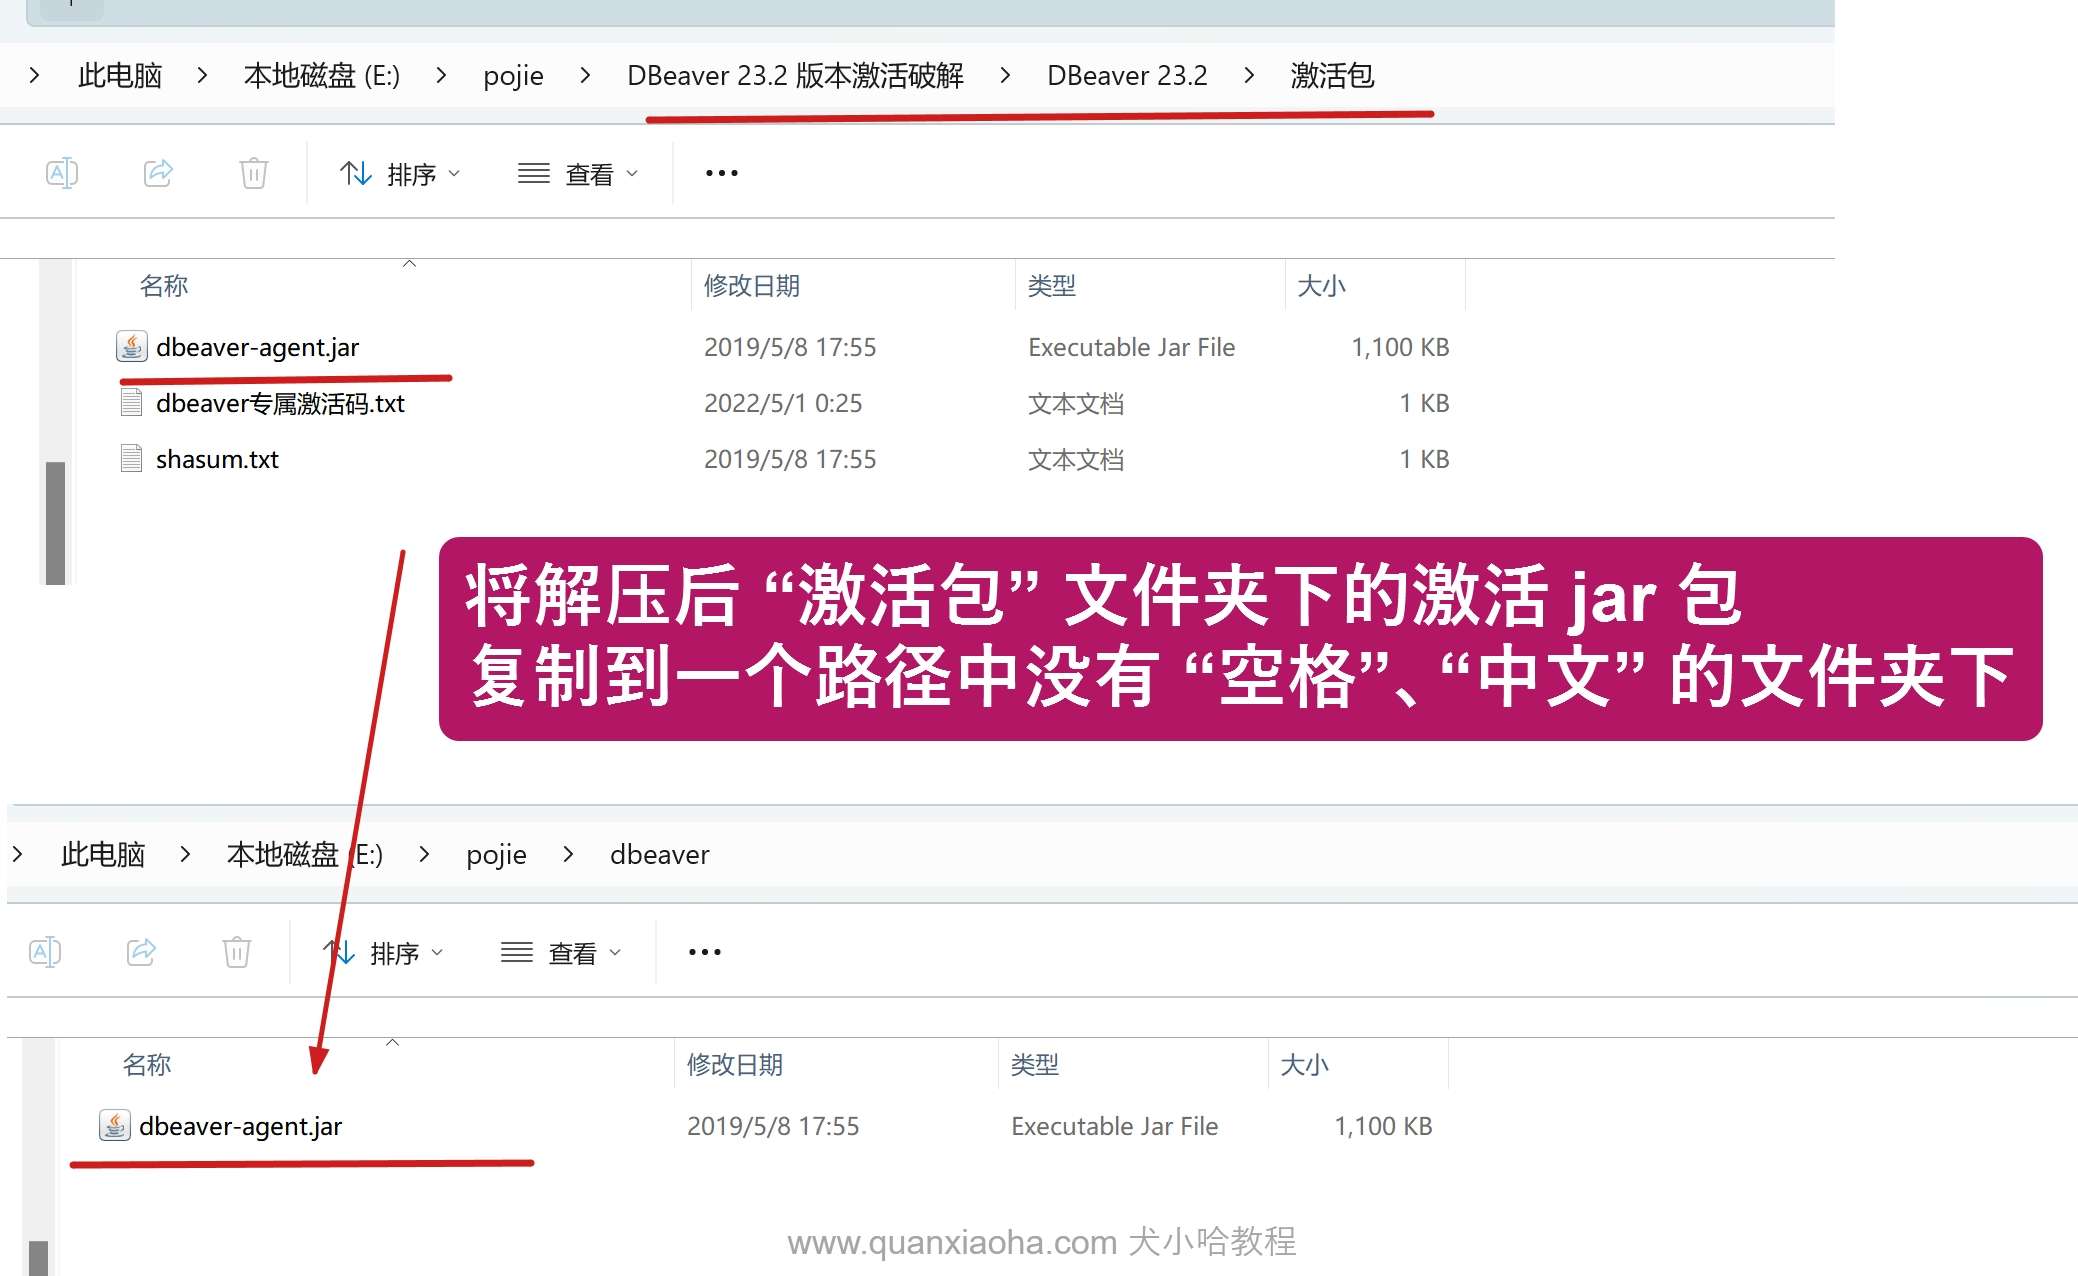Open the 排序 sort dropdown in upper window
Viewport: 2078px width, 1276px height.
(x=400, y=174)
